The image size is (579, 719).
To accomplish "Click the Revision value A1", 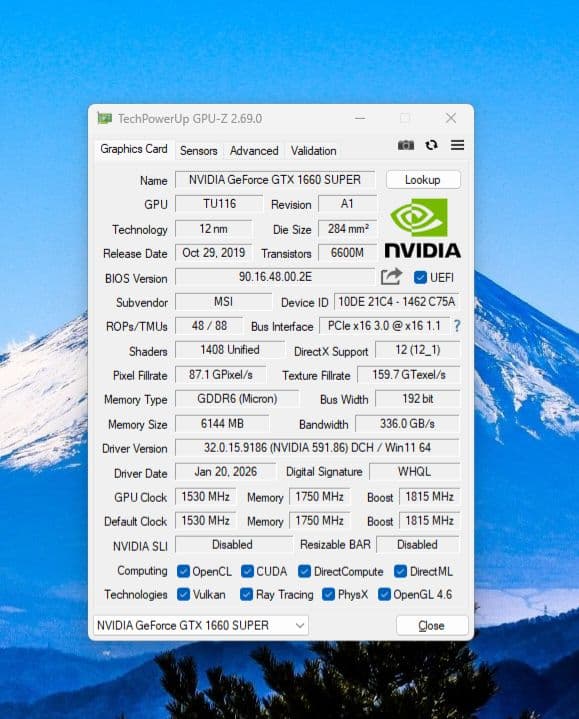I will pos(347,204).
